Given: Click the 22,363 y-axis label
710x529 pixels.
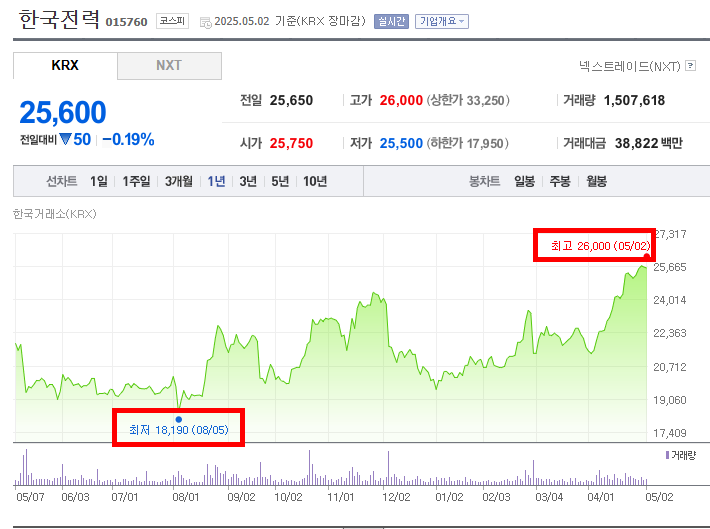Looking at the screenshot, I should click(670, 333).
